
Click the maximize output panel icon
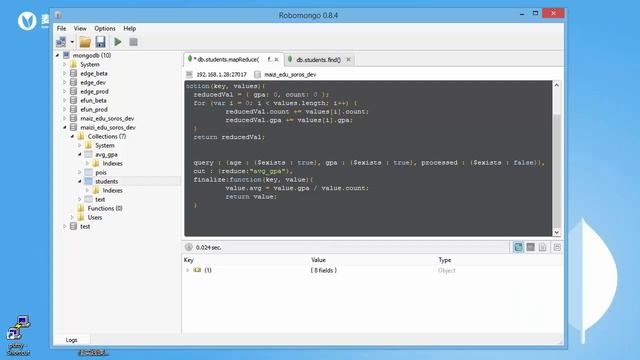click(x=557, y=247)
